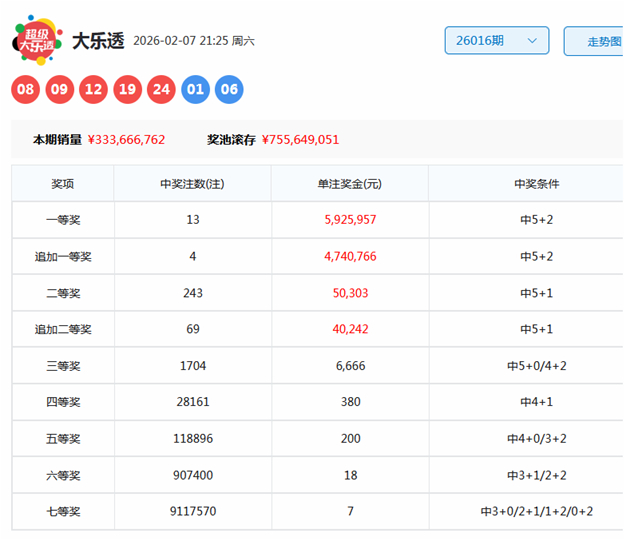The width and height of the screenshot is (624, 539).
Task: Click the first prize amount 5,925,957
Action: click(x=350, y=220)
